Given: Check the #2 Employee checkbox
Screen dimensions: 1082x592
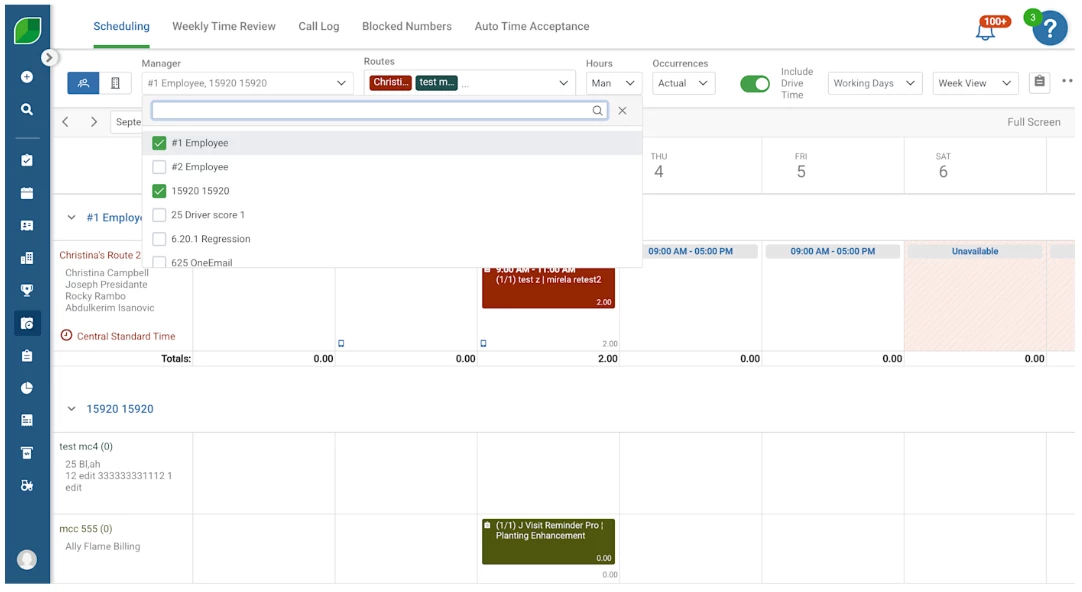Looking at the screenshot, I should click(159, 167).
